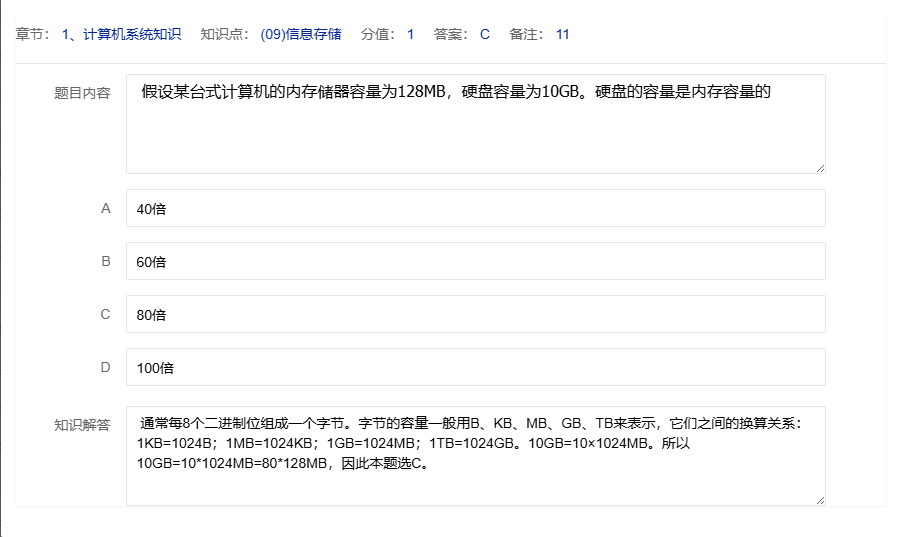Click inside the 知识解答 explanation text area
This screenshot has height=537, width=899.
pyautogui.click(x=475, y=456)
